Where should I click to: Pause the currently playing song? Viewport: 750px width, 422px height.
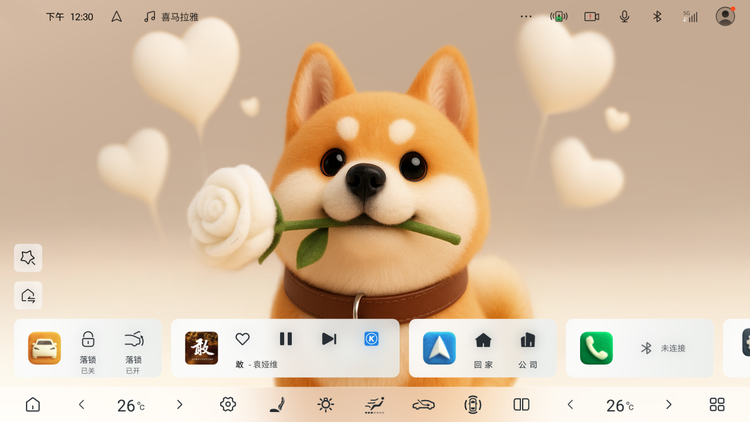tap(286, 339)
